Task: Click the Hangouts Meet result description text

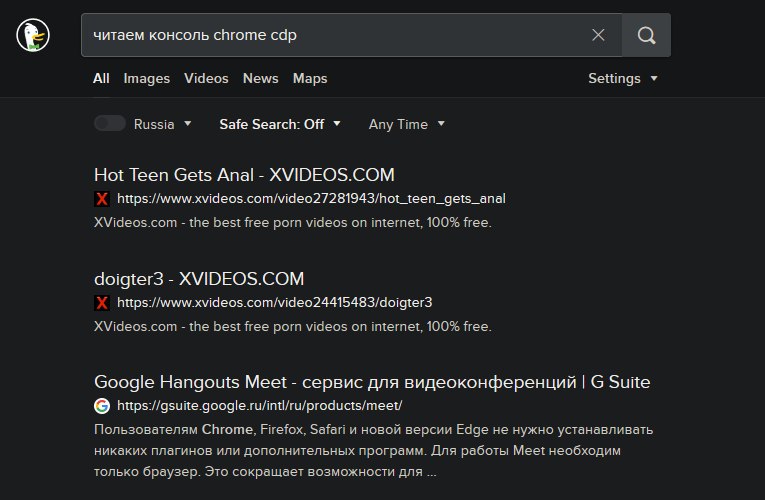Action: coord(373,451)
